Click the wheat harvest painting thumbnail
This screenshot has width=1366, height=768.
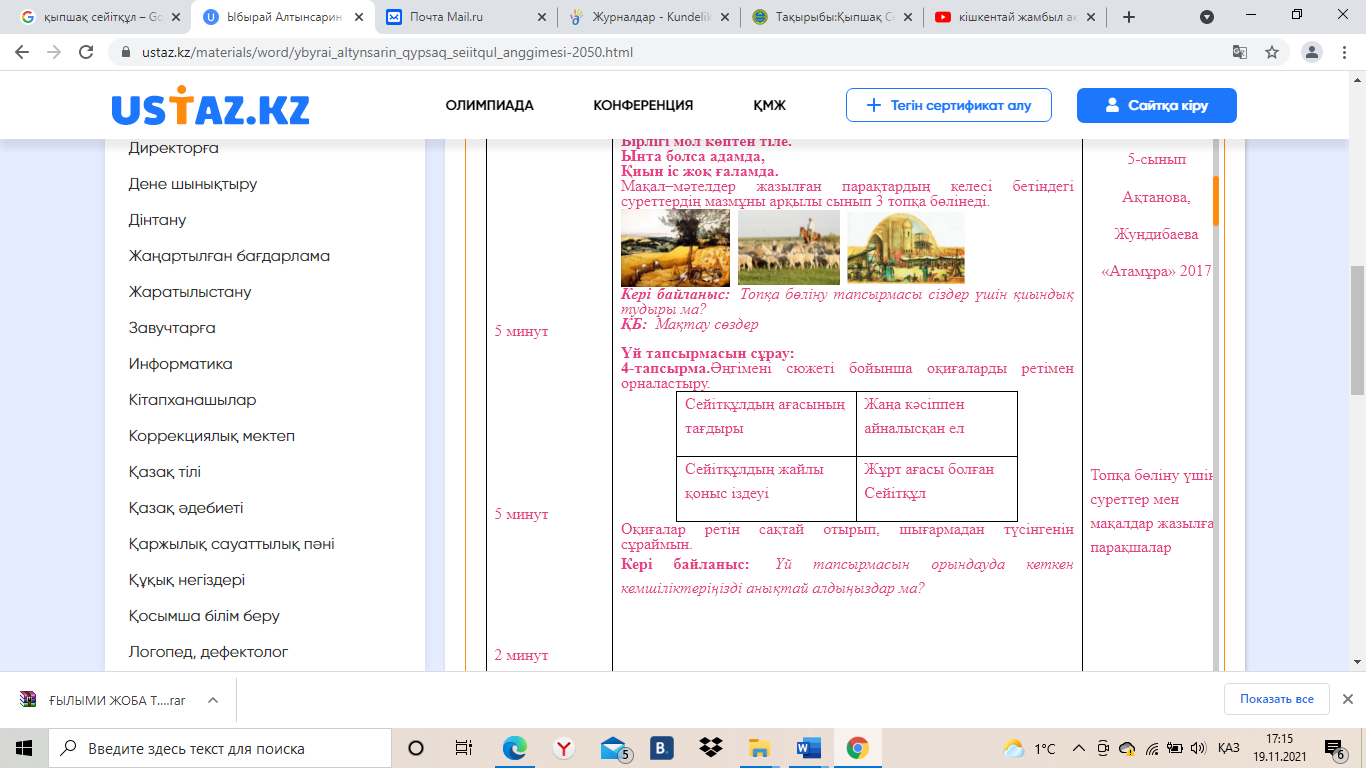(x=675, y=248)
